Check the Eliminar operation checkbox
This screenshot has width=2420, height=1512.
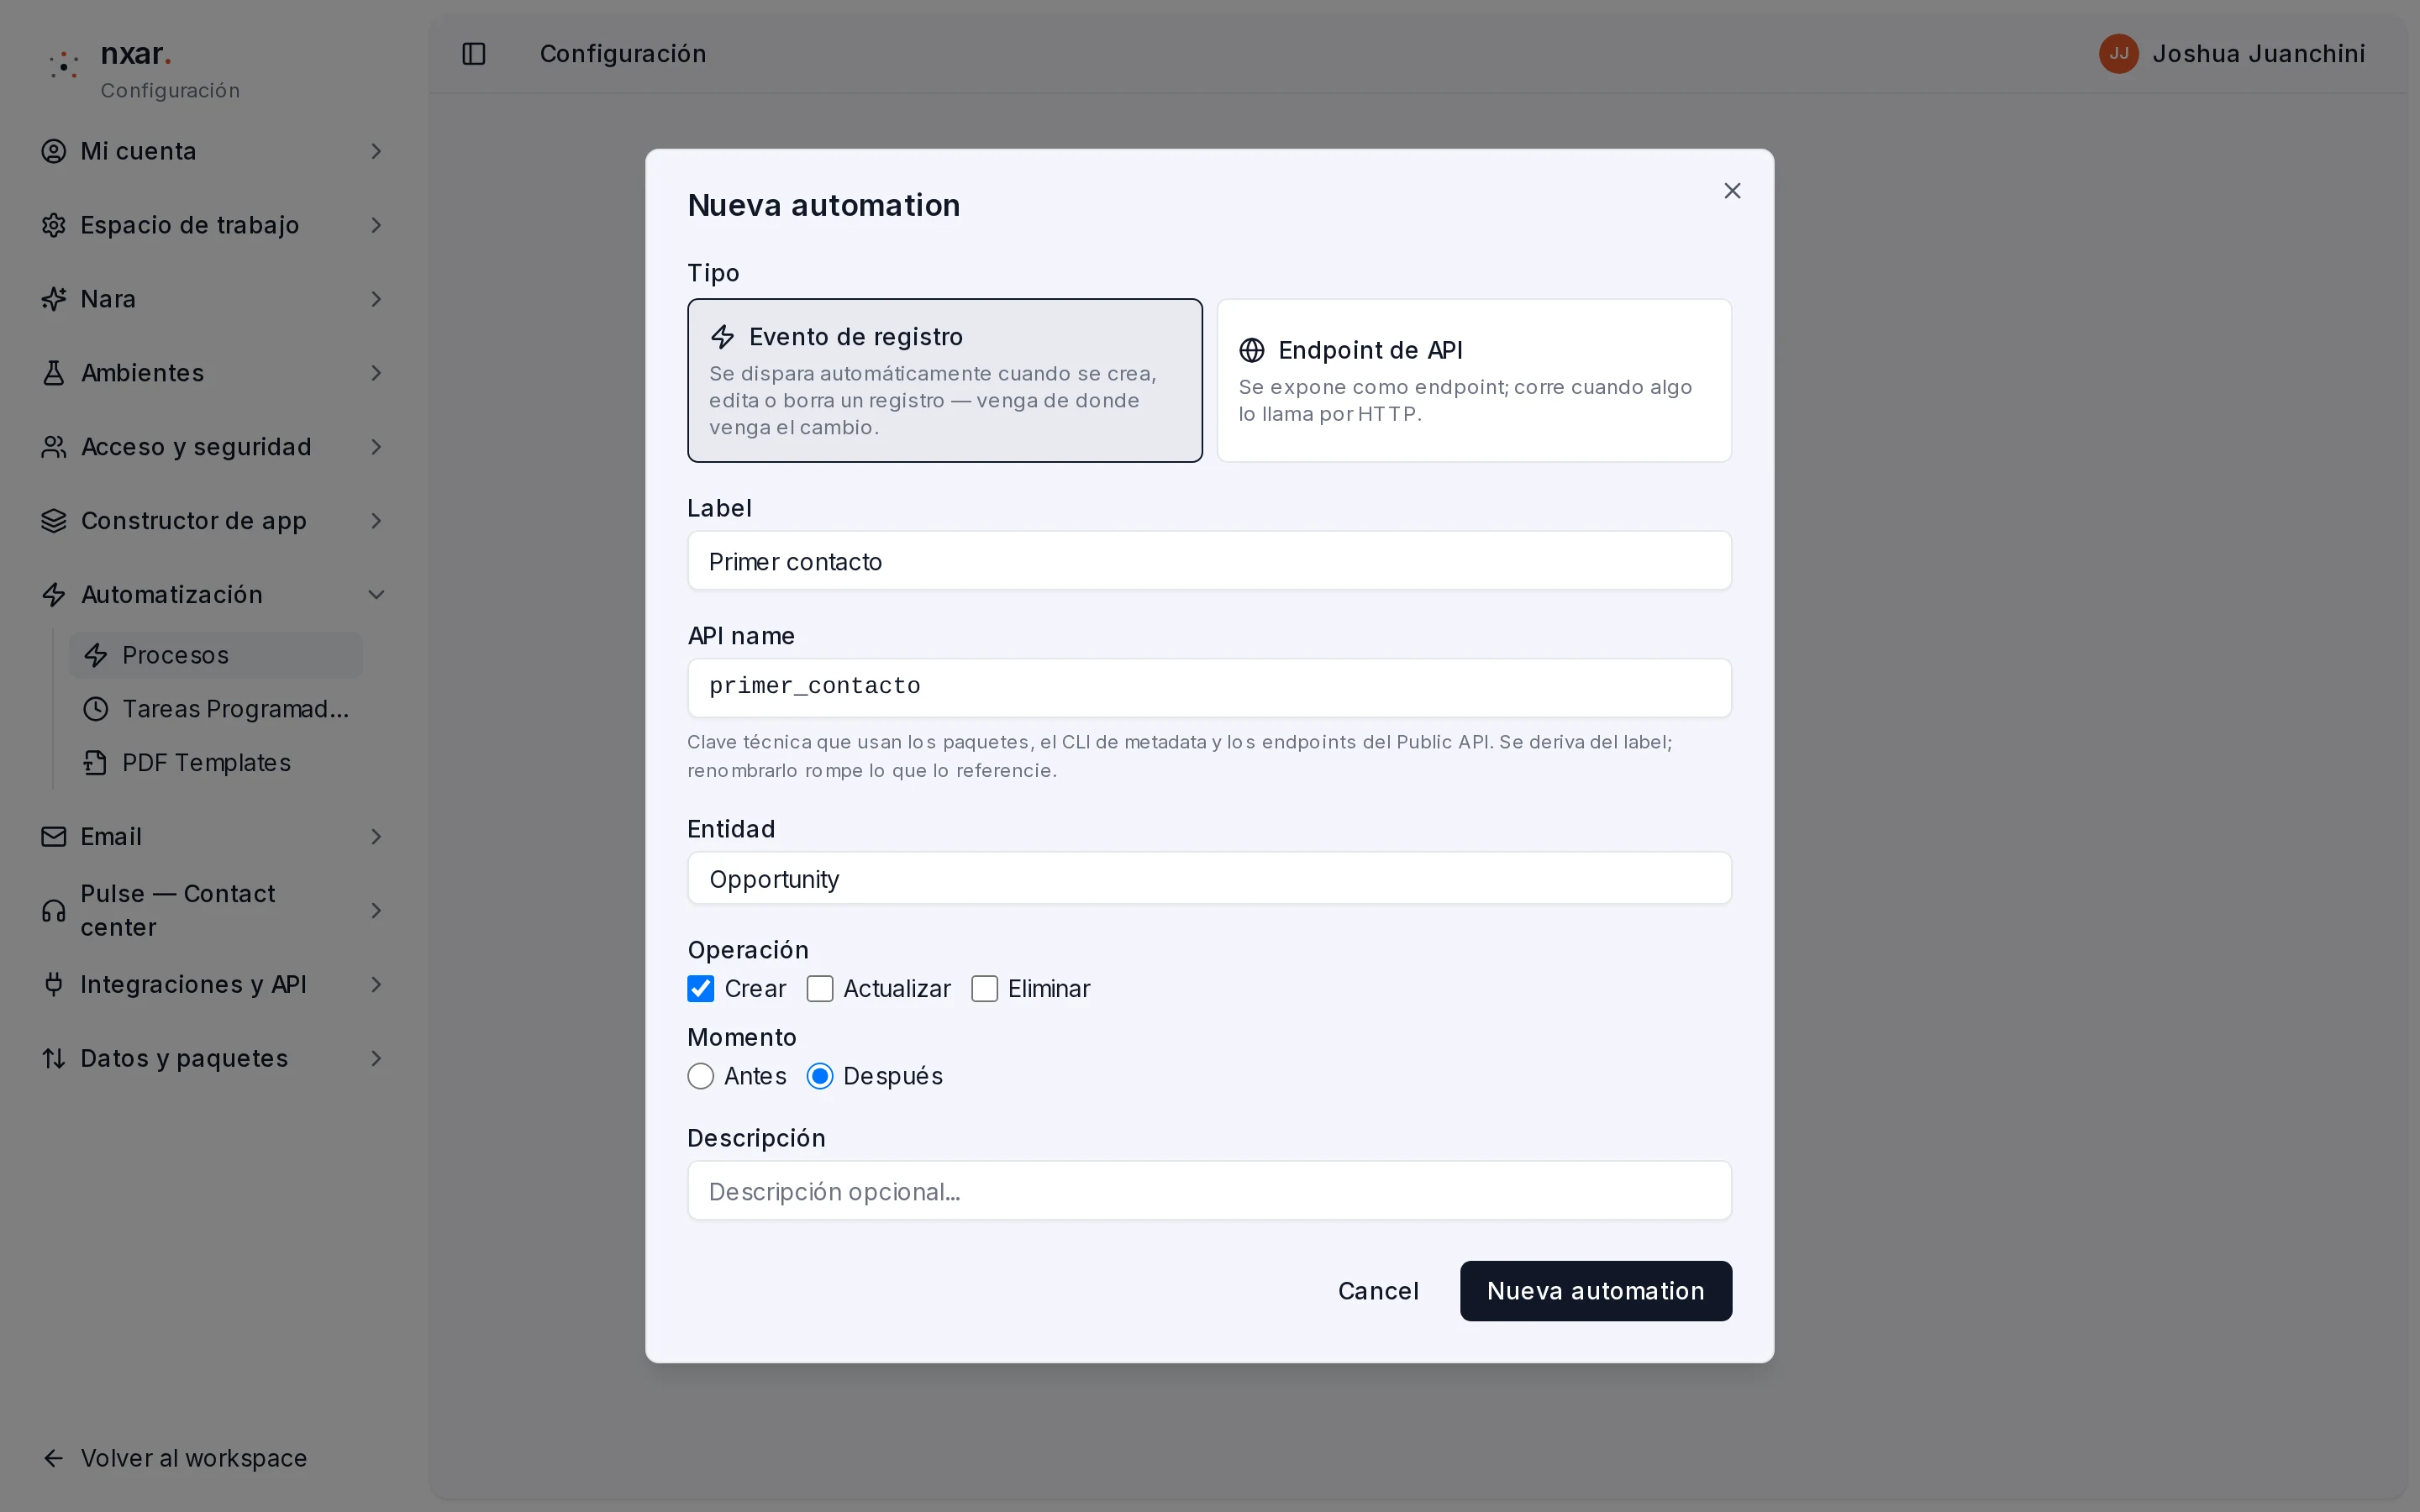click(985, 989)
